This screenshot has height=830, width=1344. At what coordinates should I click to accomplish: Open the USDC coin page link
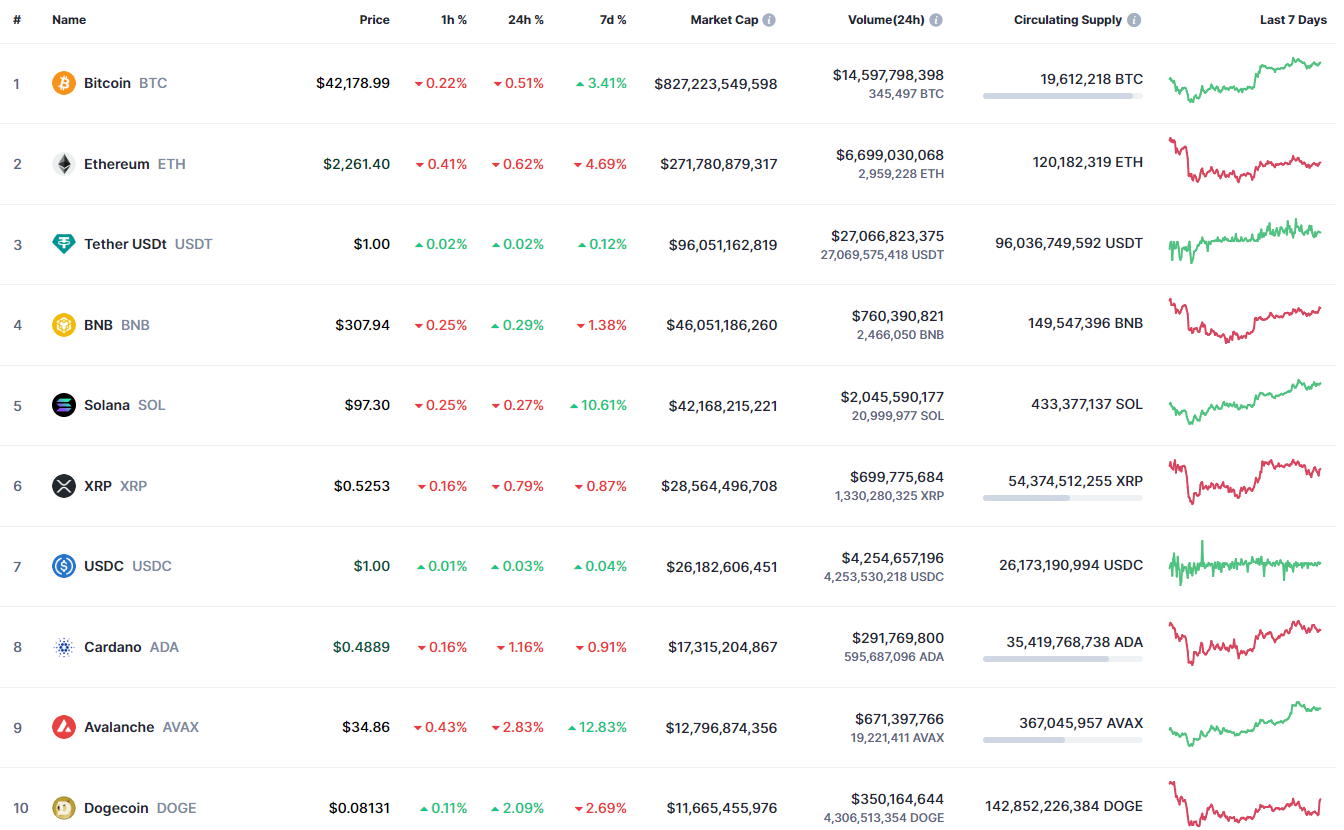coord(104,566)
